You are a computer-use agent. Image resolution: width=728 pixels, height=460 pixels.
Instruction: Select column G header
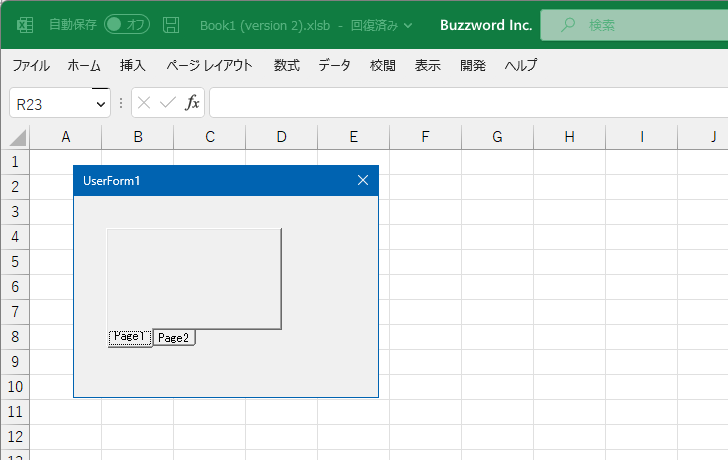[x=497, y=137]
